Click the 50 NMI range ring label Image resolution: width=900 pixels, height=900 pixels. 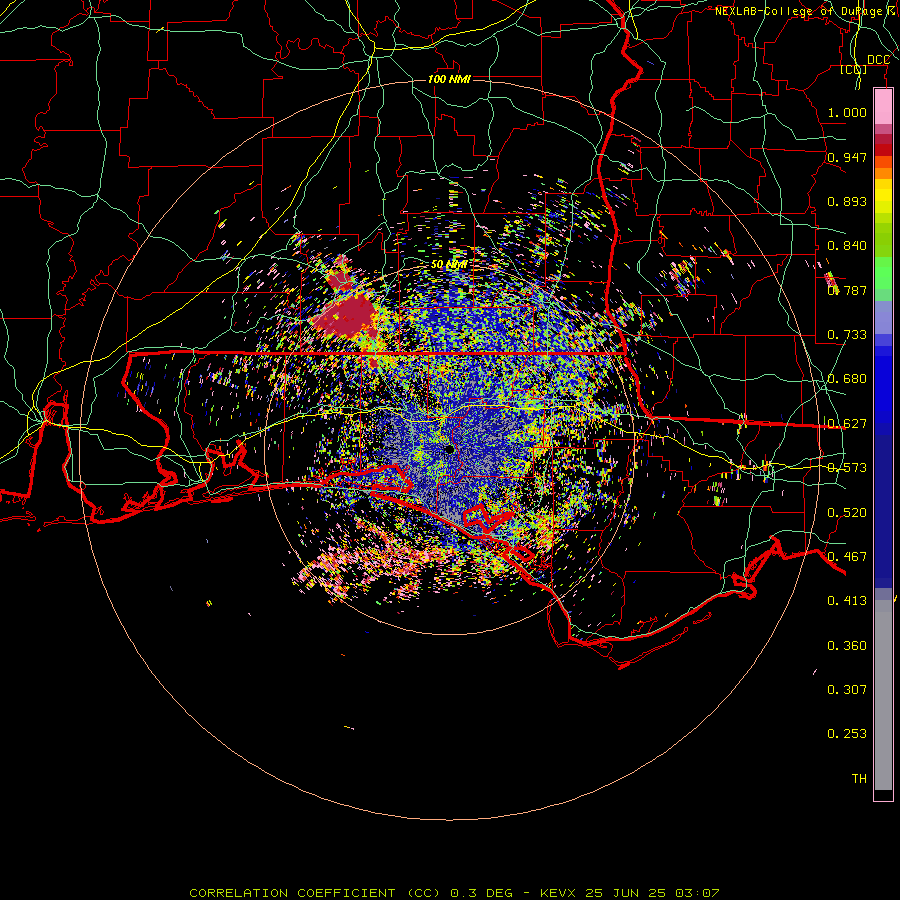[449, 265]
